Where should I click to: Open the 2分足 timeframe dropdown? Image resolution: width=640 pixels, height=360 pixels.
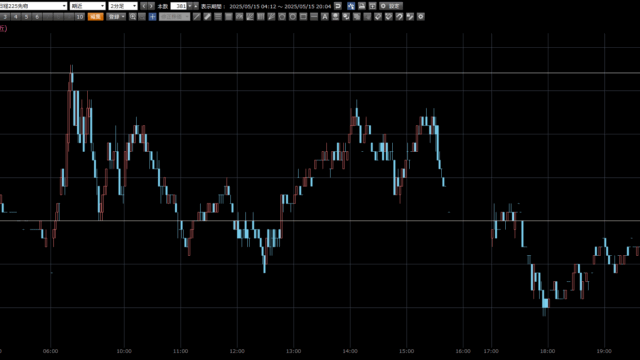pos(123,6)
